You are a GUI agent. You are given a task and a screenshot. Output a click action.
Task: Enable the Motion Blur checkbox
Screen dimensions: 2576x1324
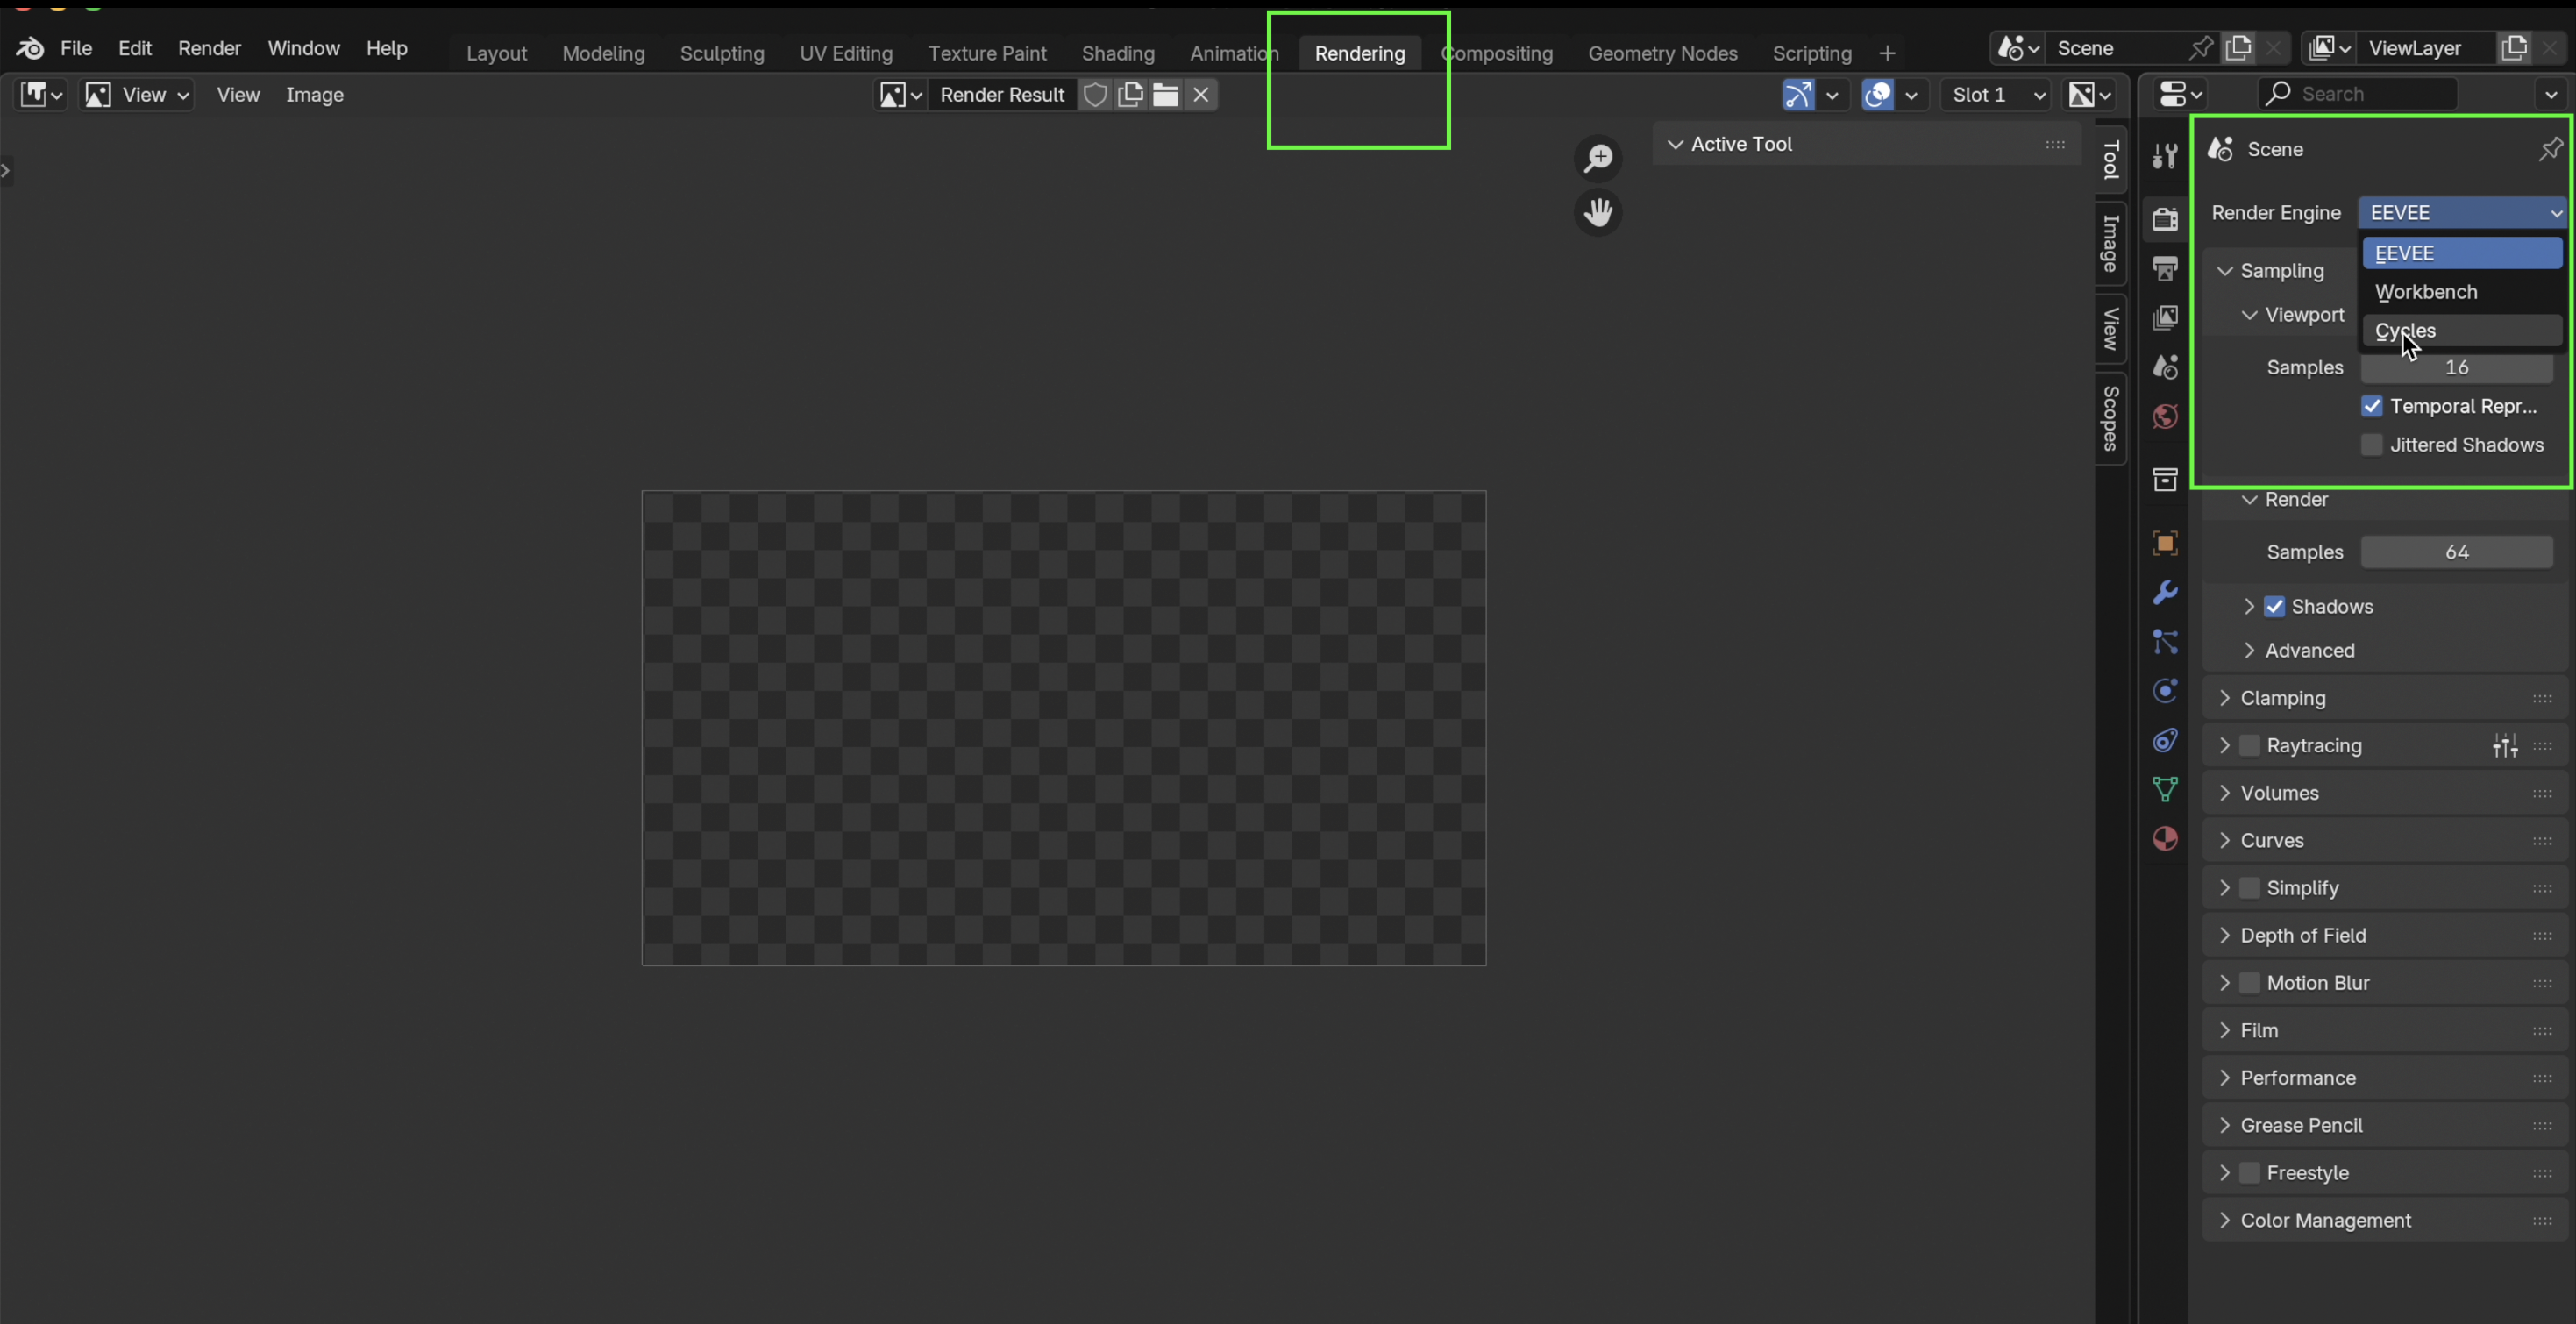(x=2250, y=983)
